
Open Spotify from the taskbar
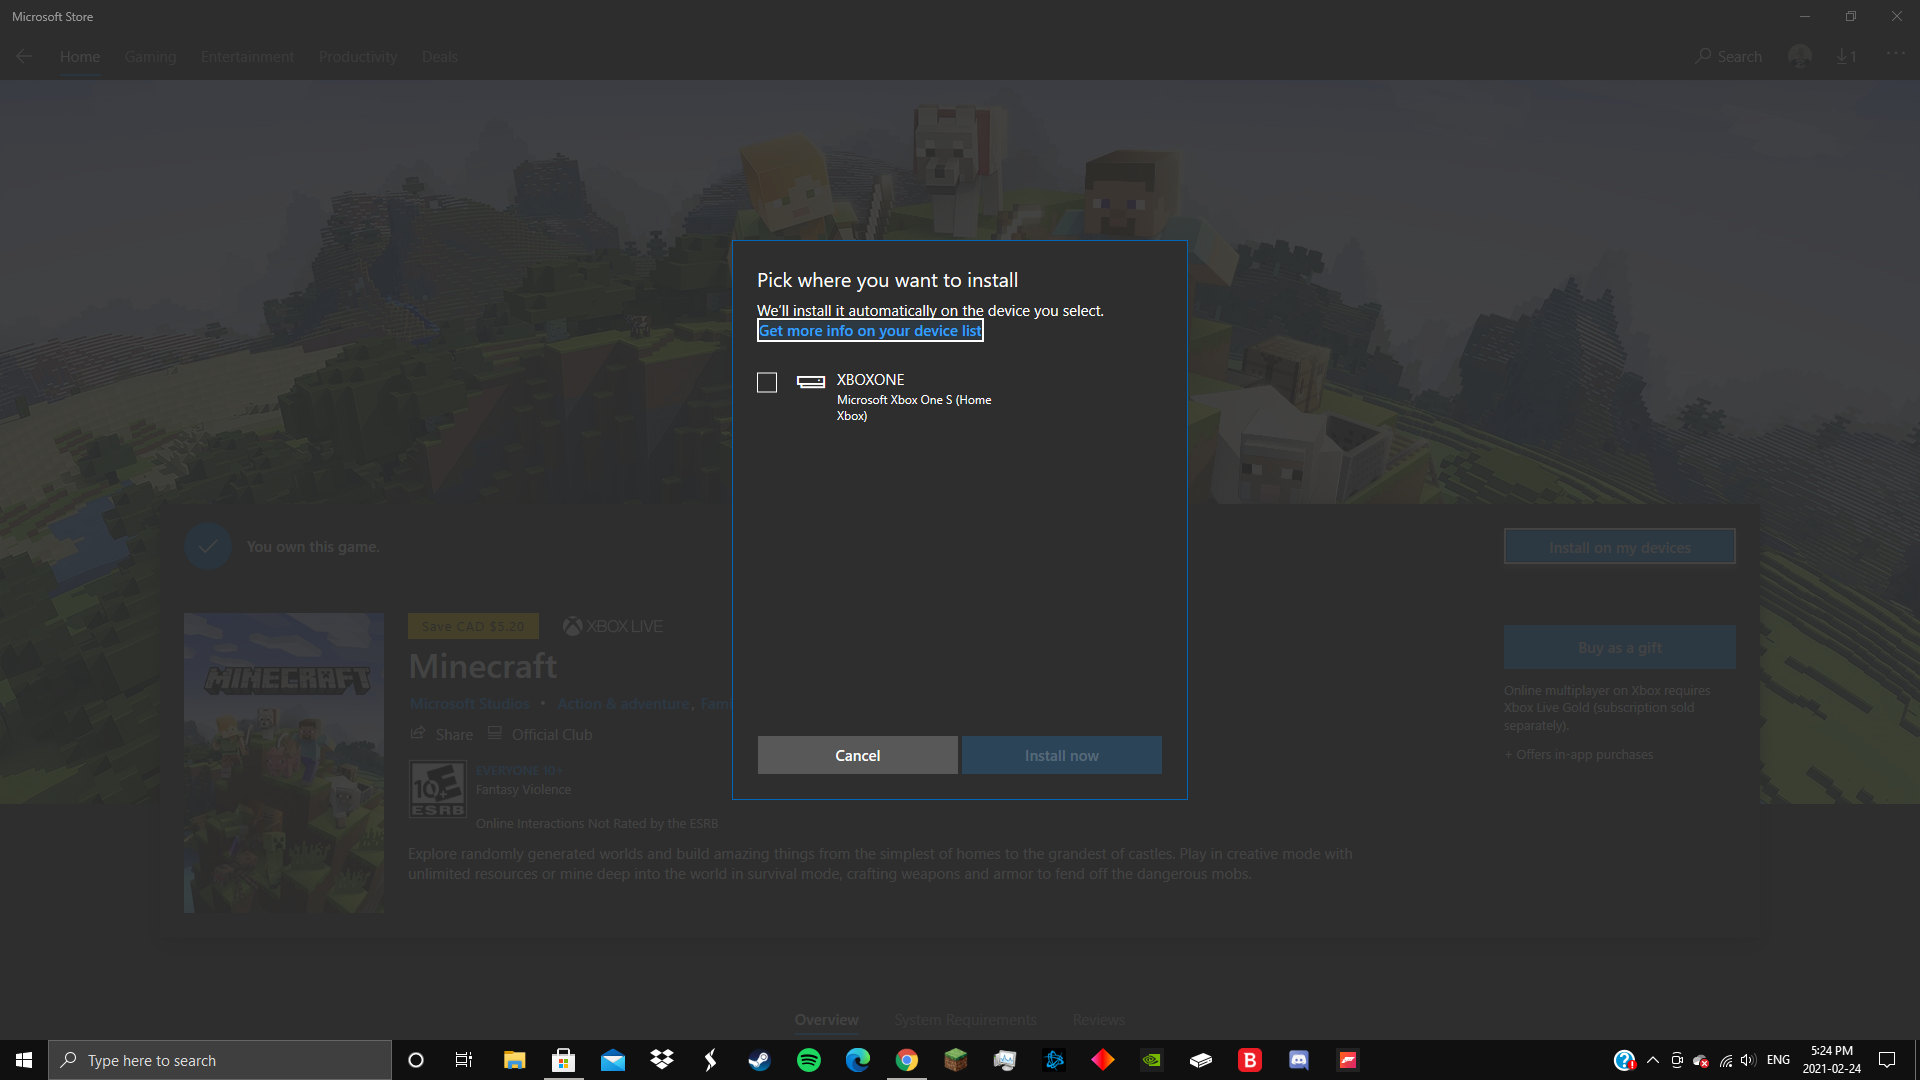[809, 1060]
